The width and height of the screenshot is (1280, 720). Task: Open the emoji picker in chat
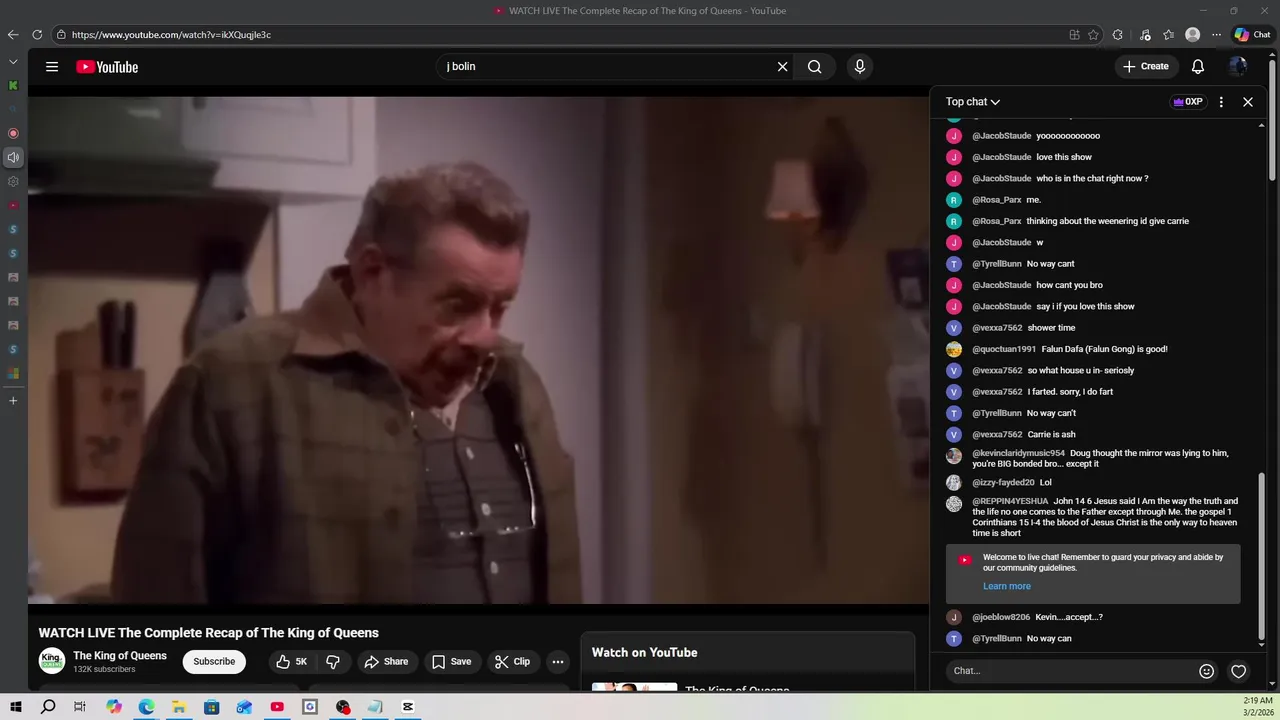[x=1207, y=671]
